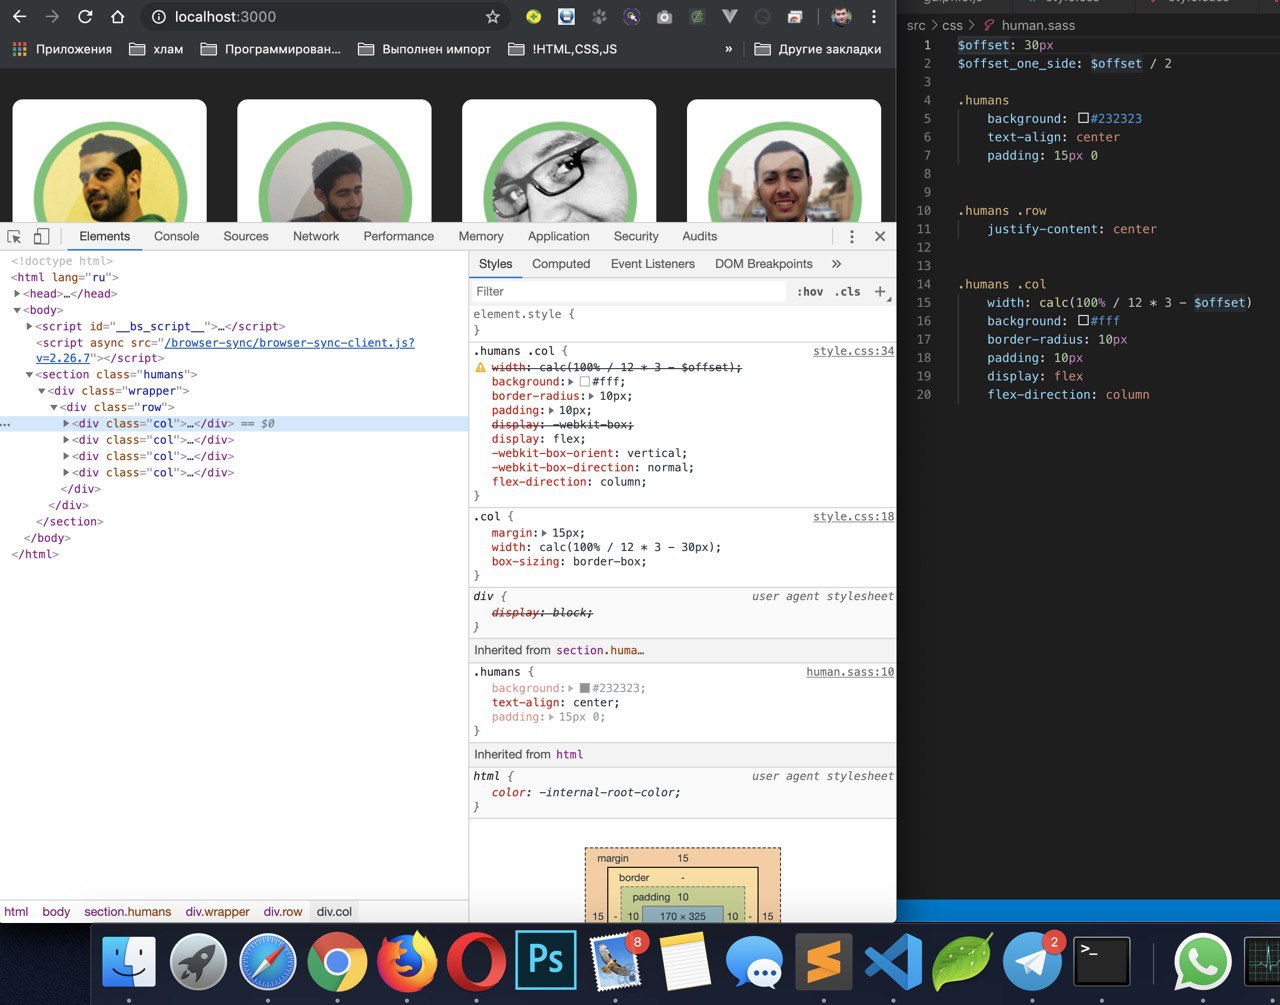The width and height of the screenshot is (1280, 1005).
Task: Close the DevTools panel
Action: click(x=880, y=237)
